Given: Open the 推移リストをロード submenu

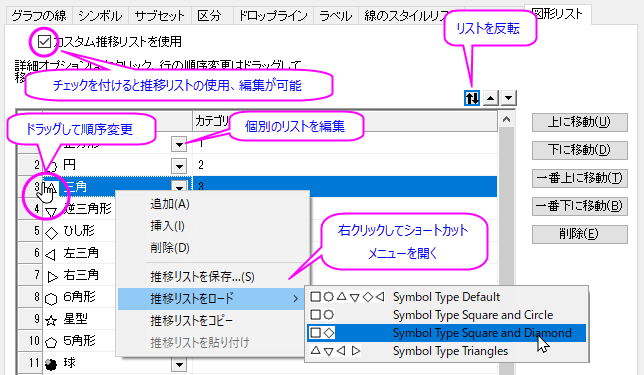Looking at the screenshot, I should pyautogui.click(x=211, y=299).
